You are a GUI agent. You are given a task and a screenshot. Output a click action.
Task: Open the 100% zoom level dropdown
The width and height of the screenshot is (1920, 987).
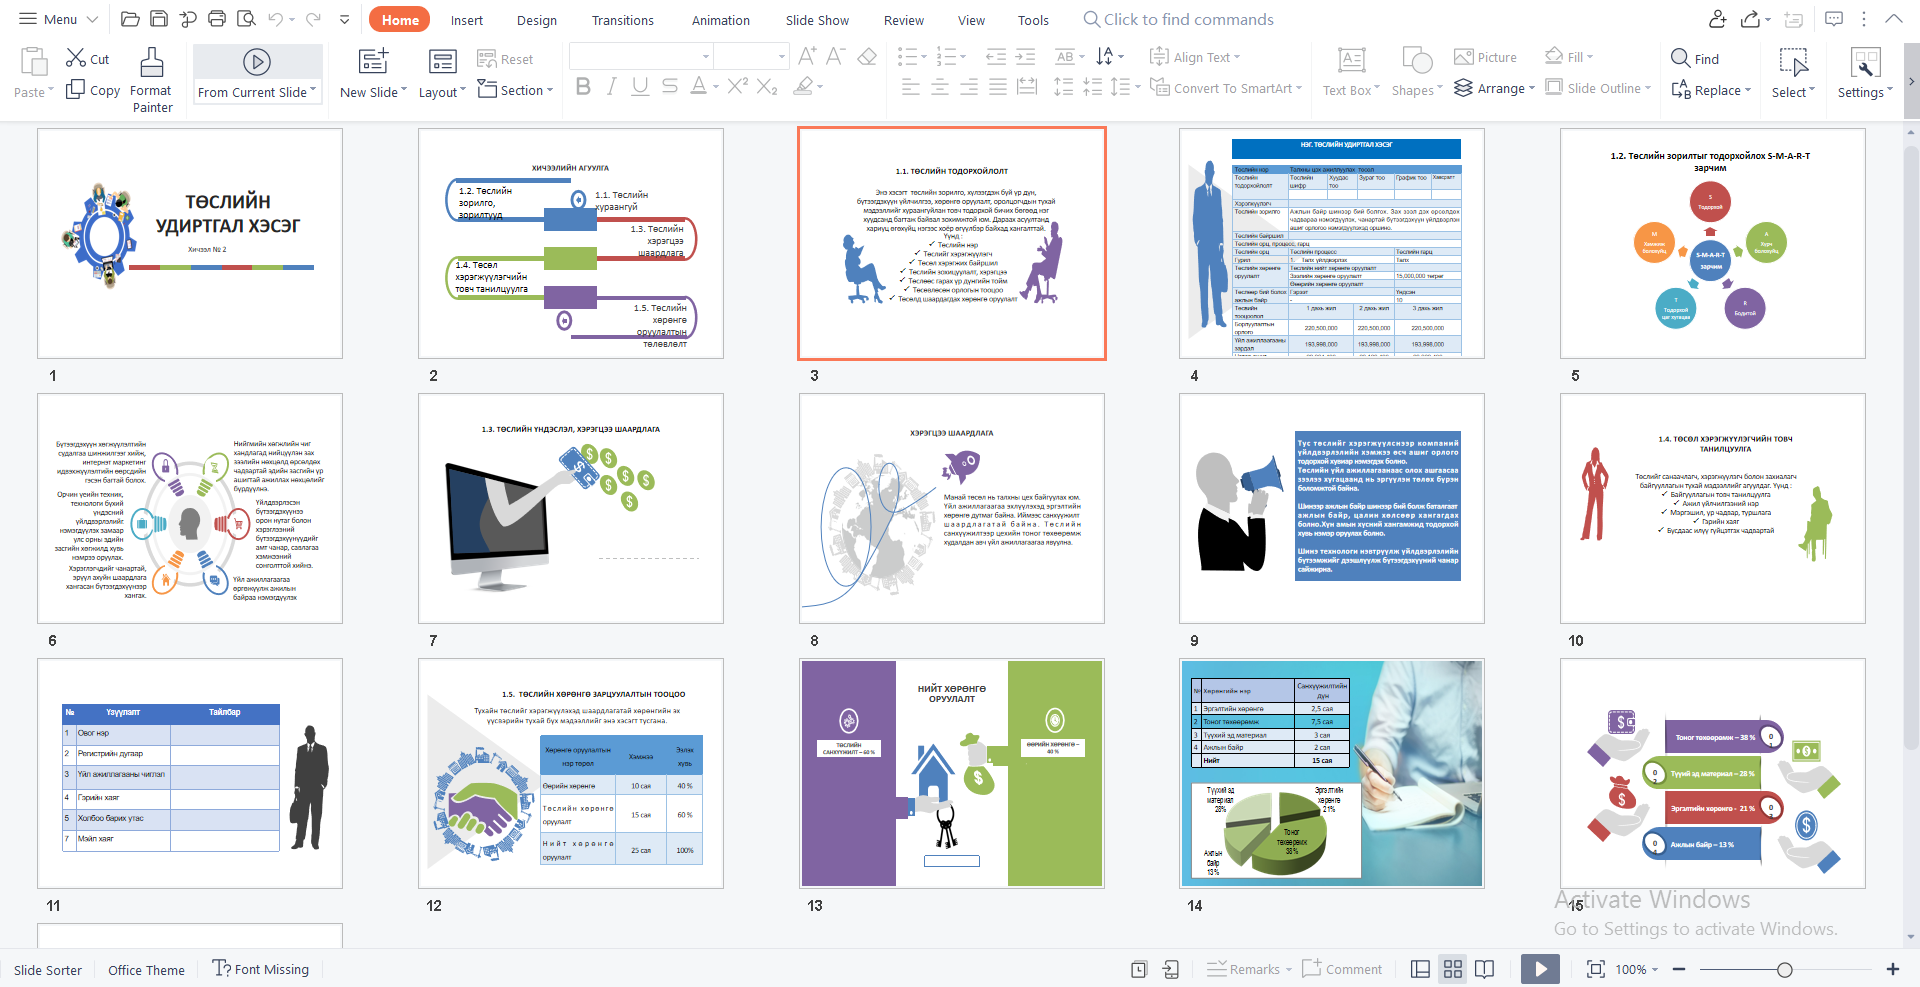(1637, 969)
